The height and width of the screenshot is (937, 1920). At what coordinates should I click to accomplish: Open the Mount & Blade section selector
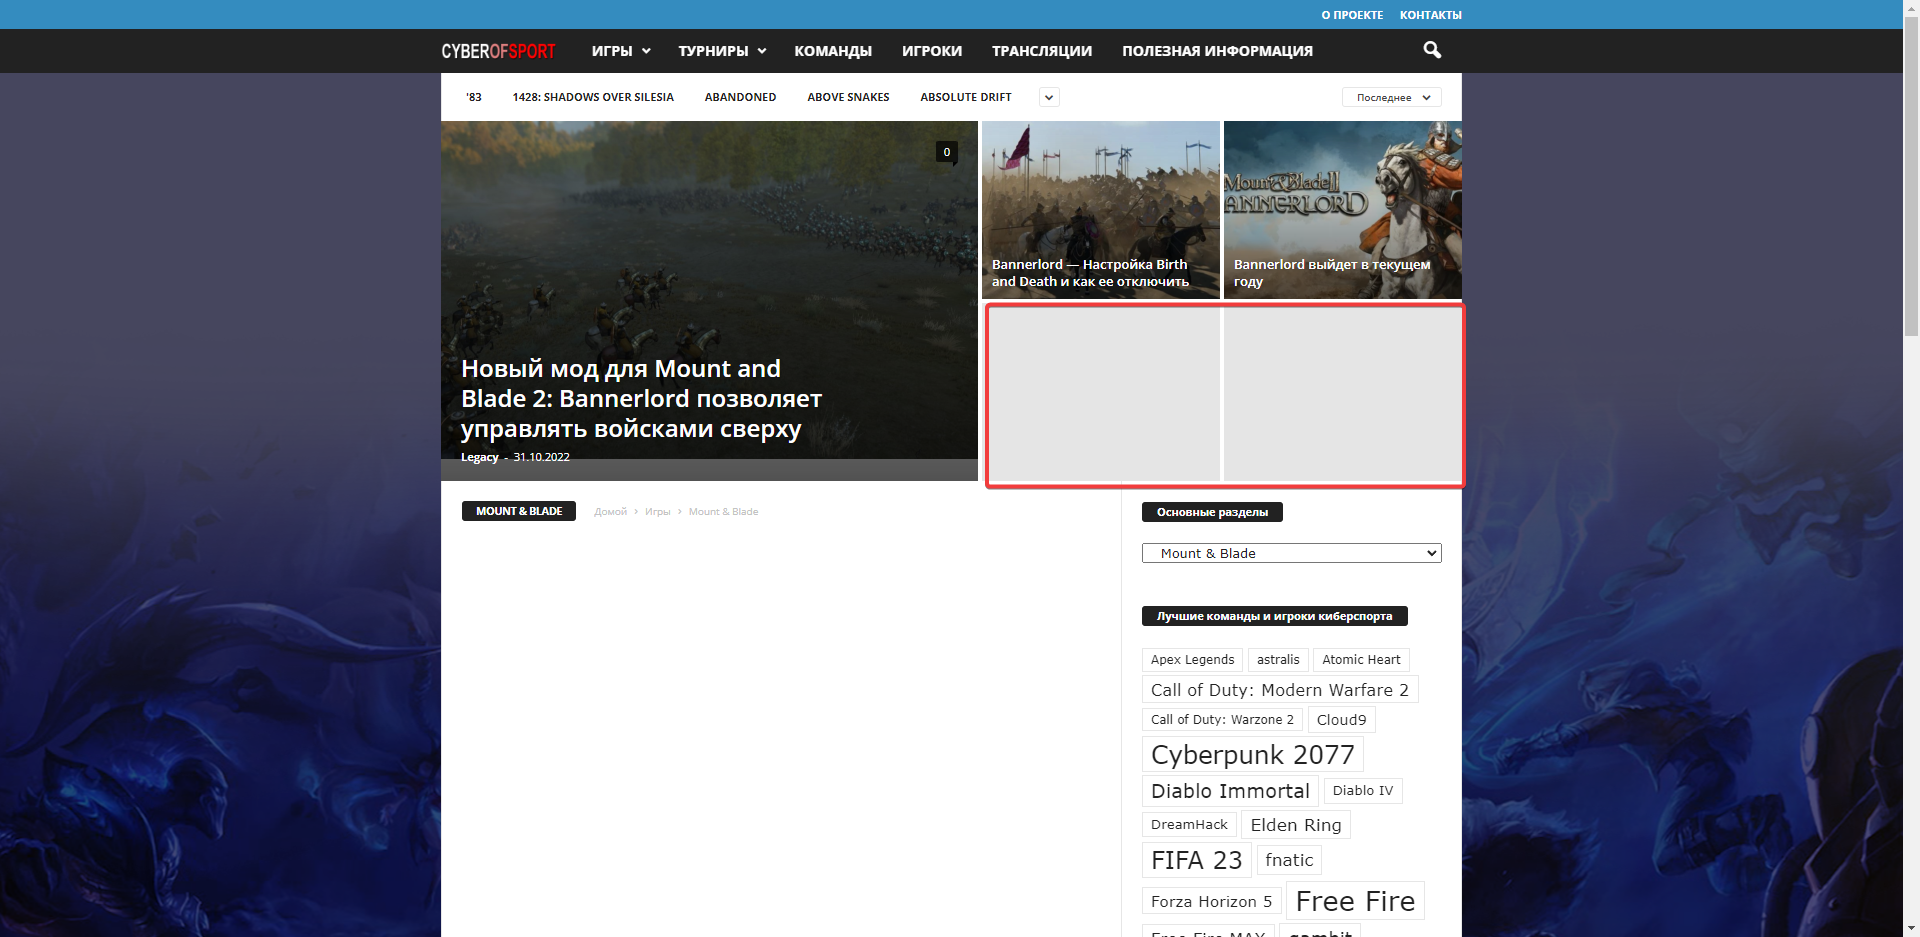tap(1291, 553)
